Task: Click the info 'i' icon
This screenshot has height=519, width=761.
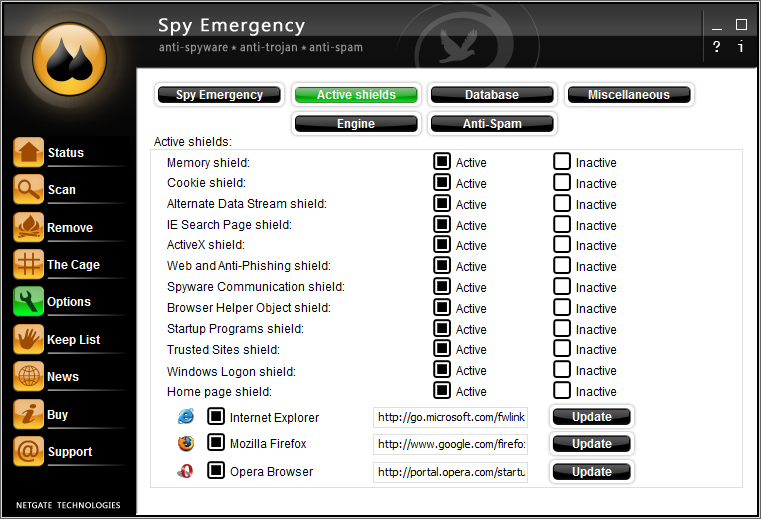Action: click(741, 47)
